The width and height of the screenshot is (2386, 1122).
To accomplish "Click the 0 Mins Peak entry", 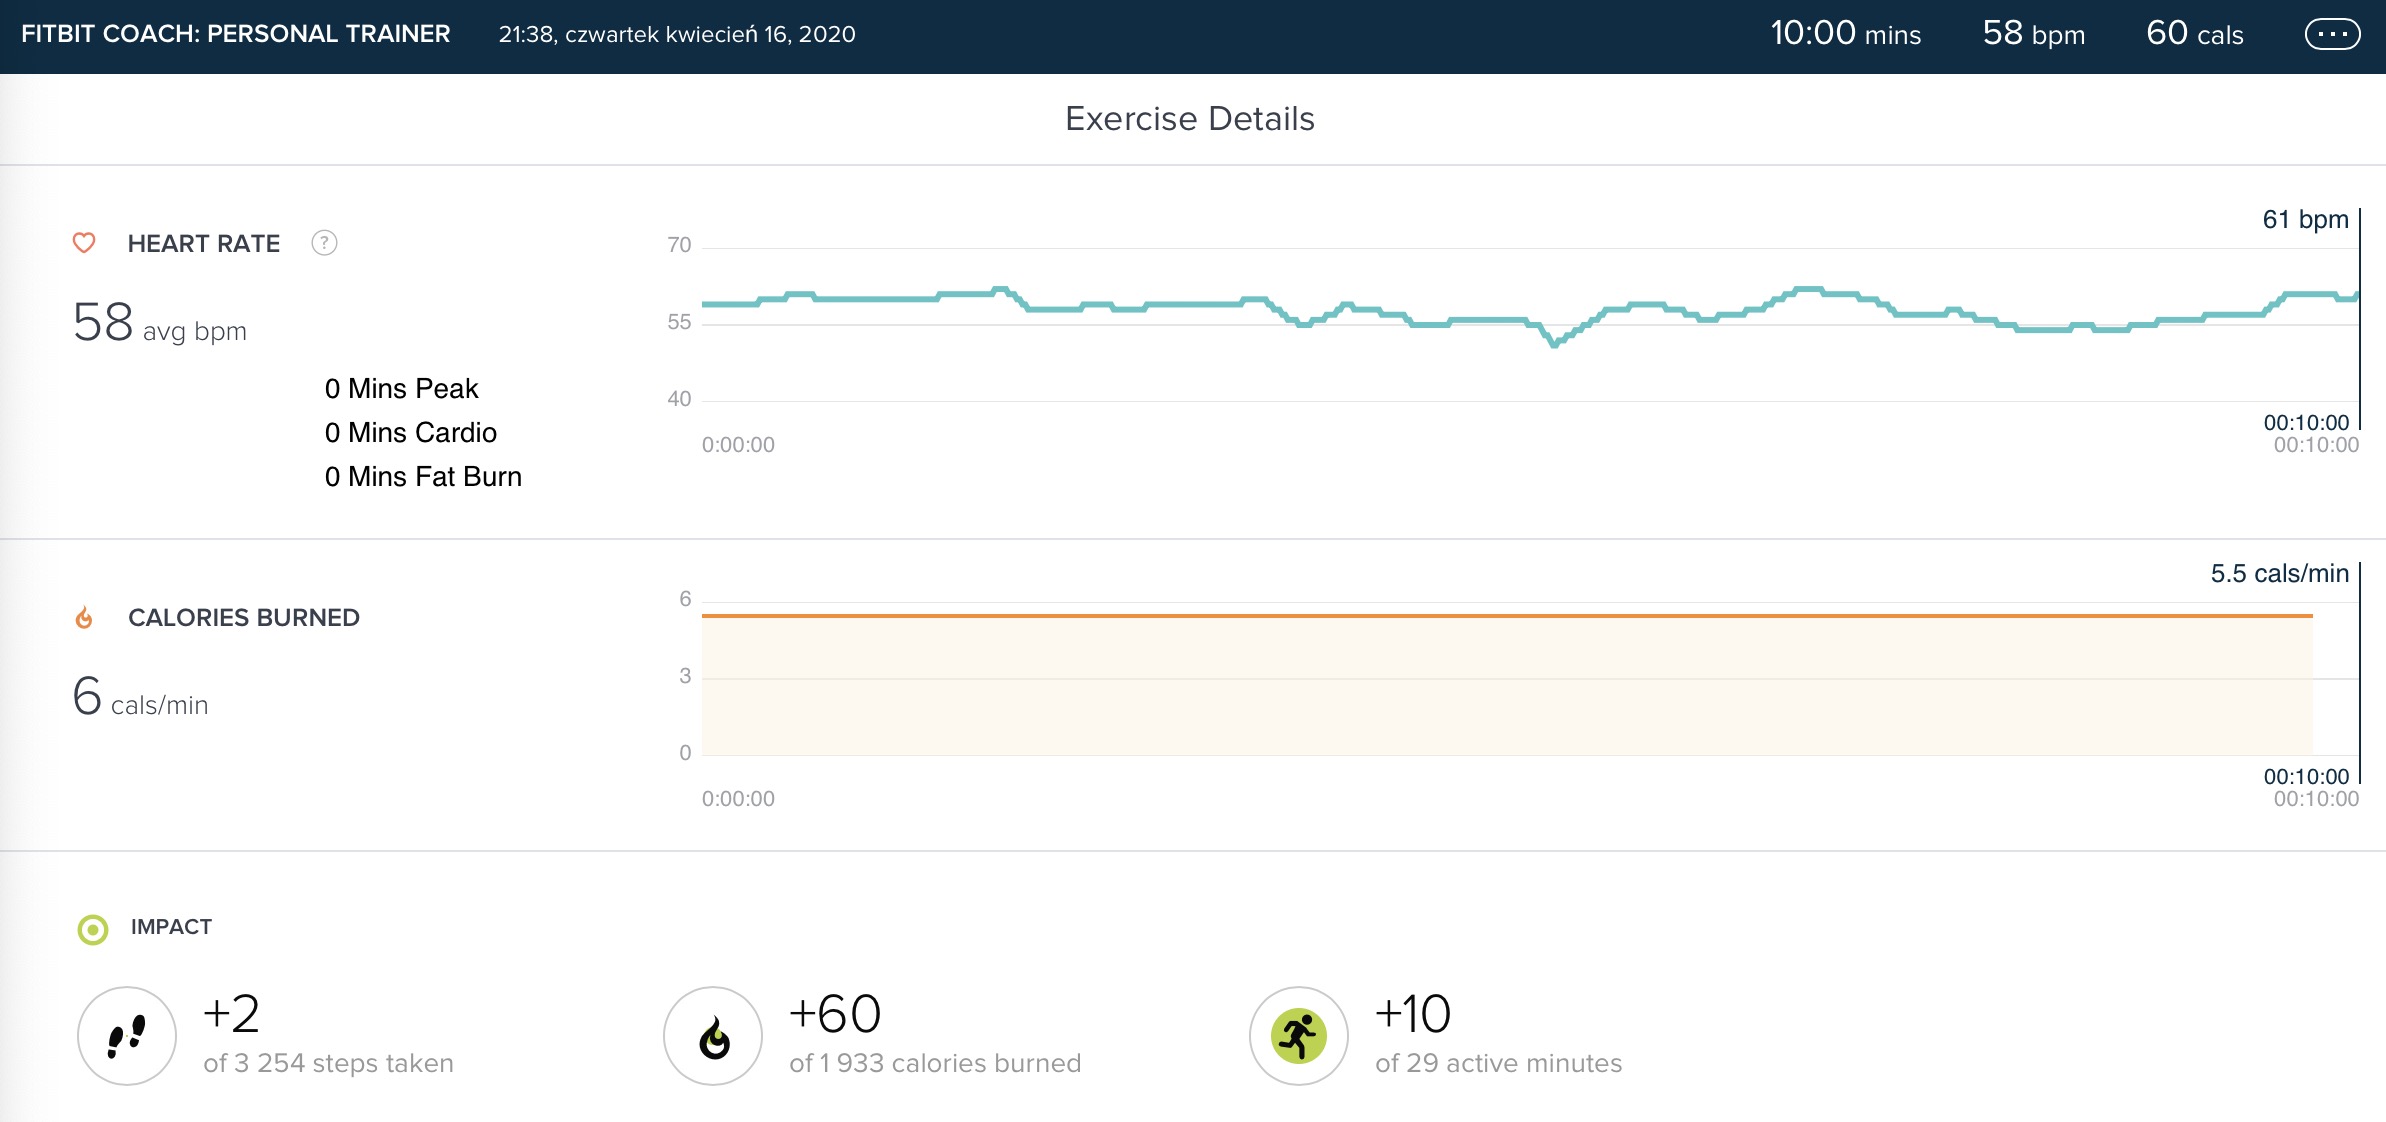I will 401,389.
